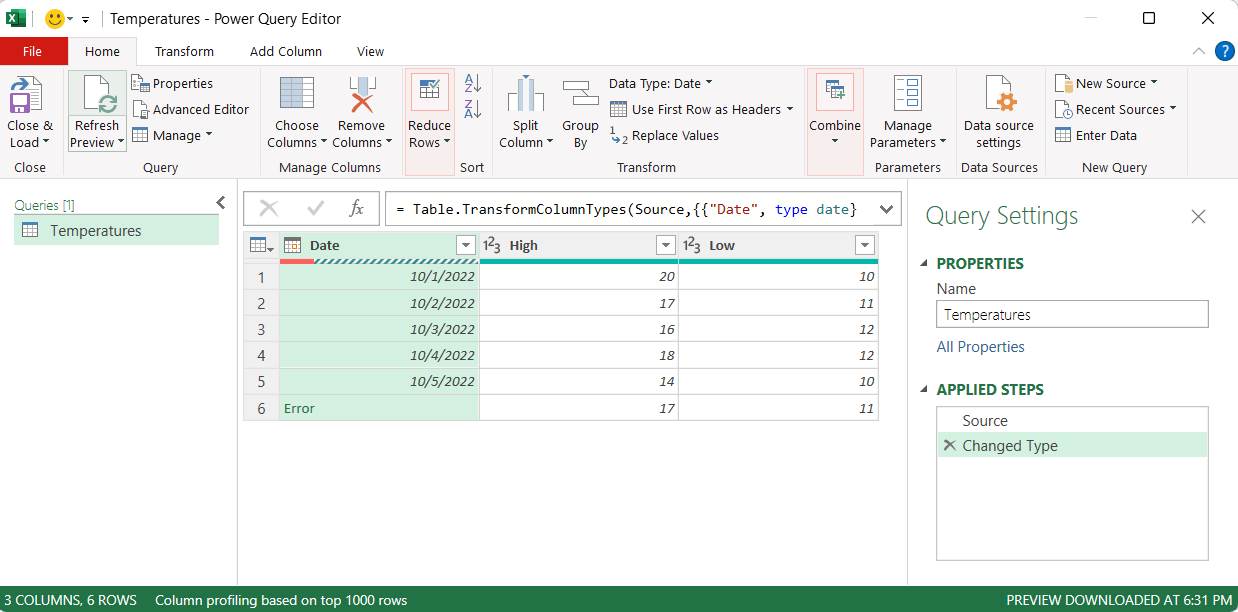
Task: Open the Date column filter dropdown
Action: pyautogui.click(x=465, y=245)
